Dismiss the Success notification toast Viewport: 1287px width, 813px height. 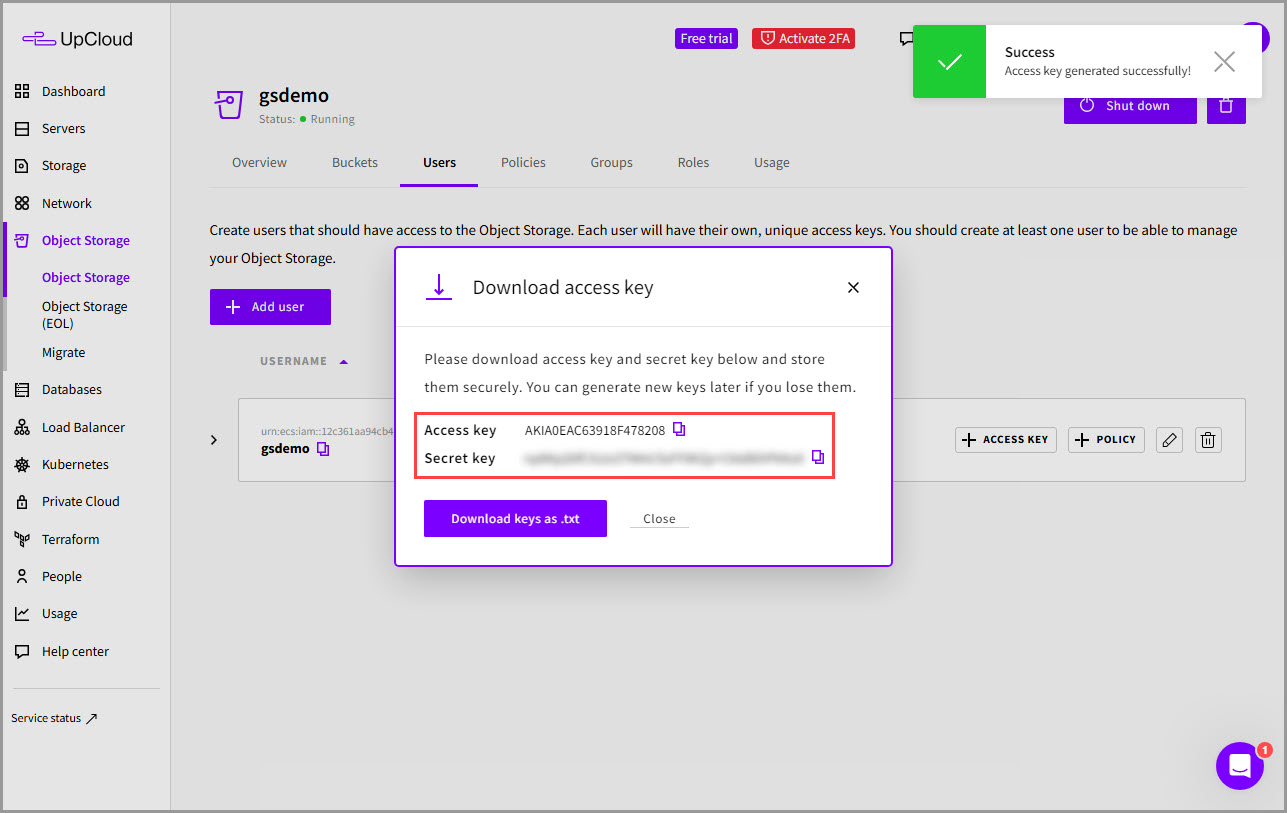1224,62
